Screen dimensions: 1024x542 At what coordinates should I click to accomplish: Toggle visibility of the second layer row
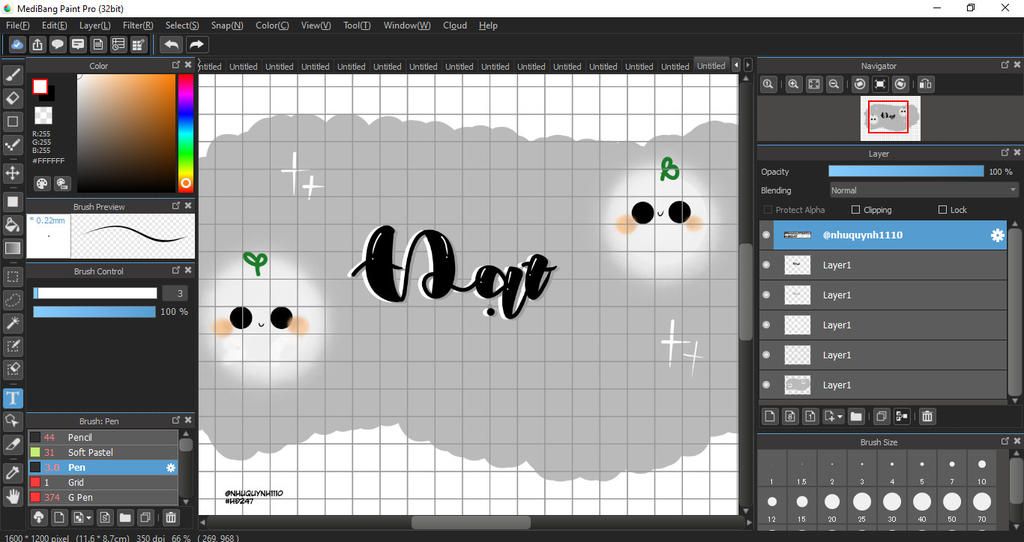pyautogui.click(x=767, y=265)
